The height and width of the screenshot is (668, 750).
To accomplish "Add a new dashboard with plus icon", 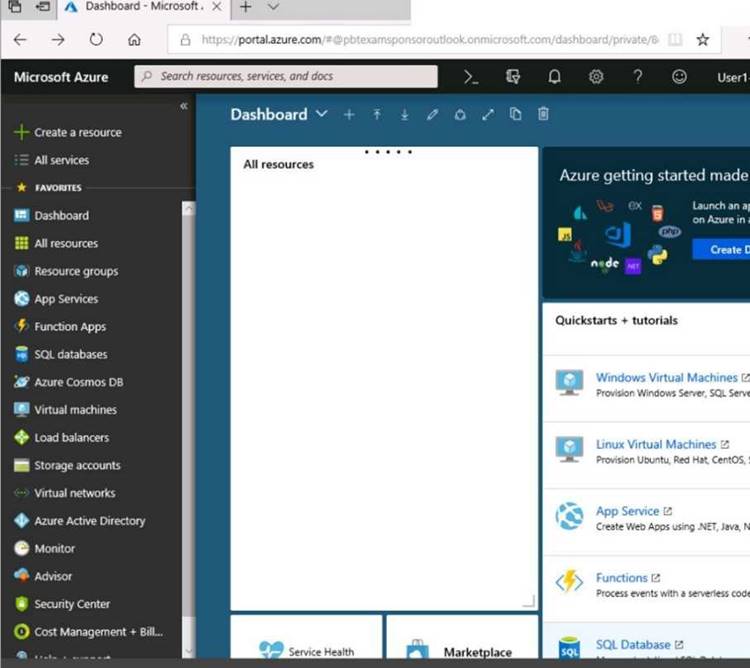I will (x=349, y=115).
